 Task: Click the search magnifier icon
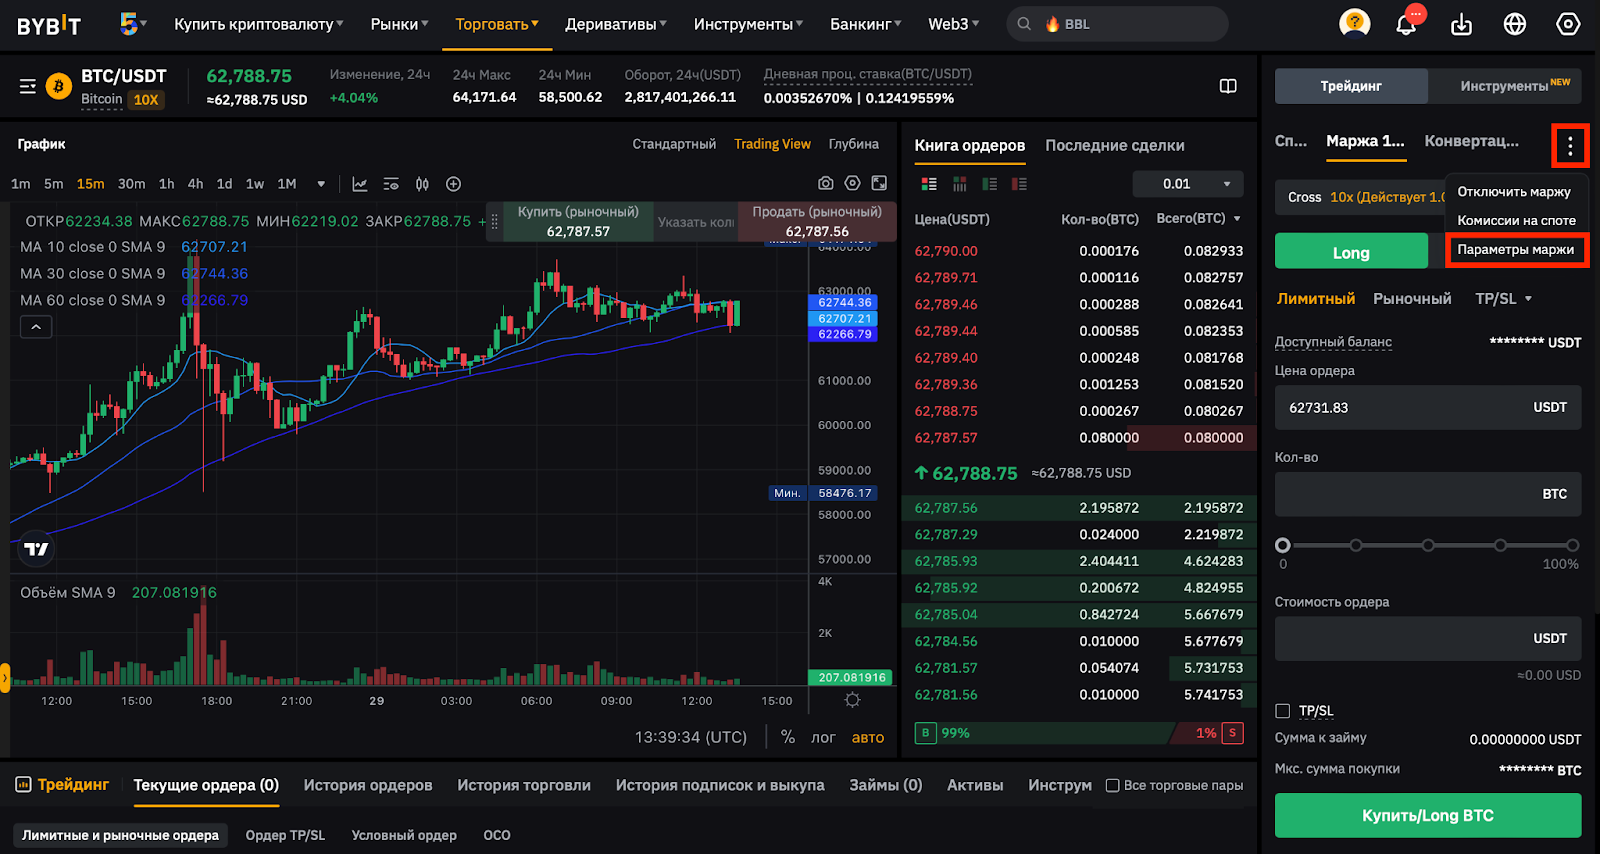(1024, 24)
